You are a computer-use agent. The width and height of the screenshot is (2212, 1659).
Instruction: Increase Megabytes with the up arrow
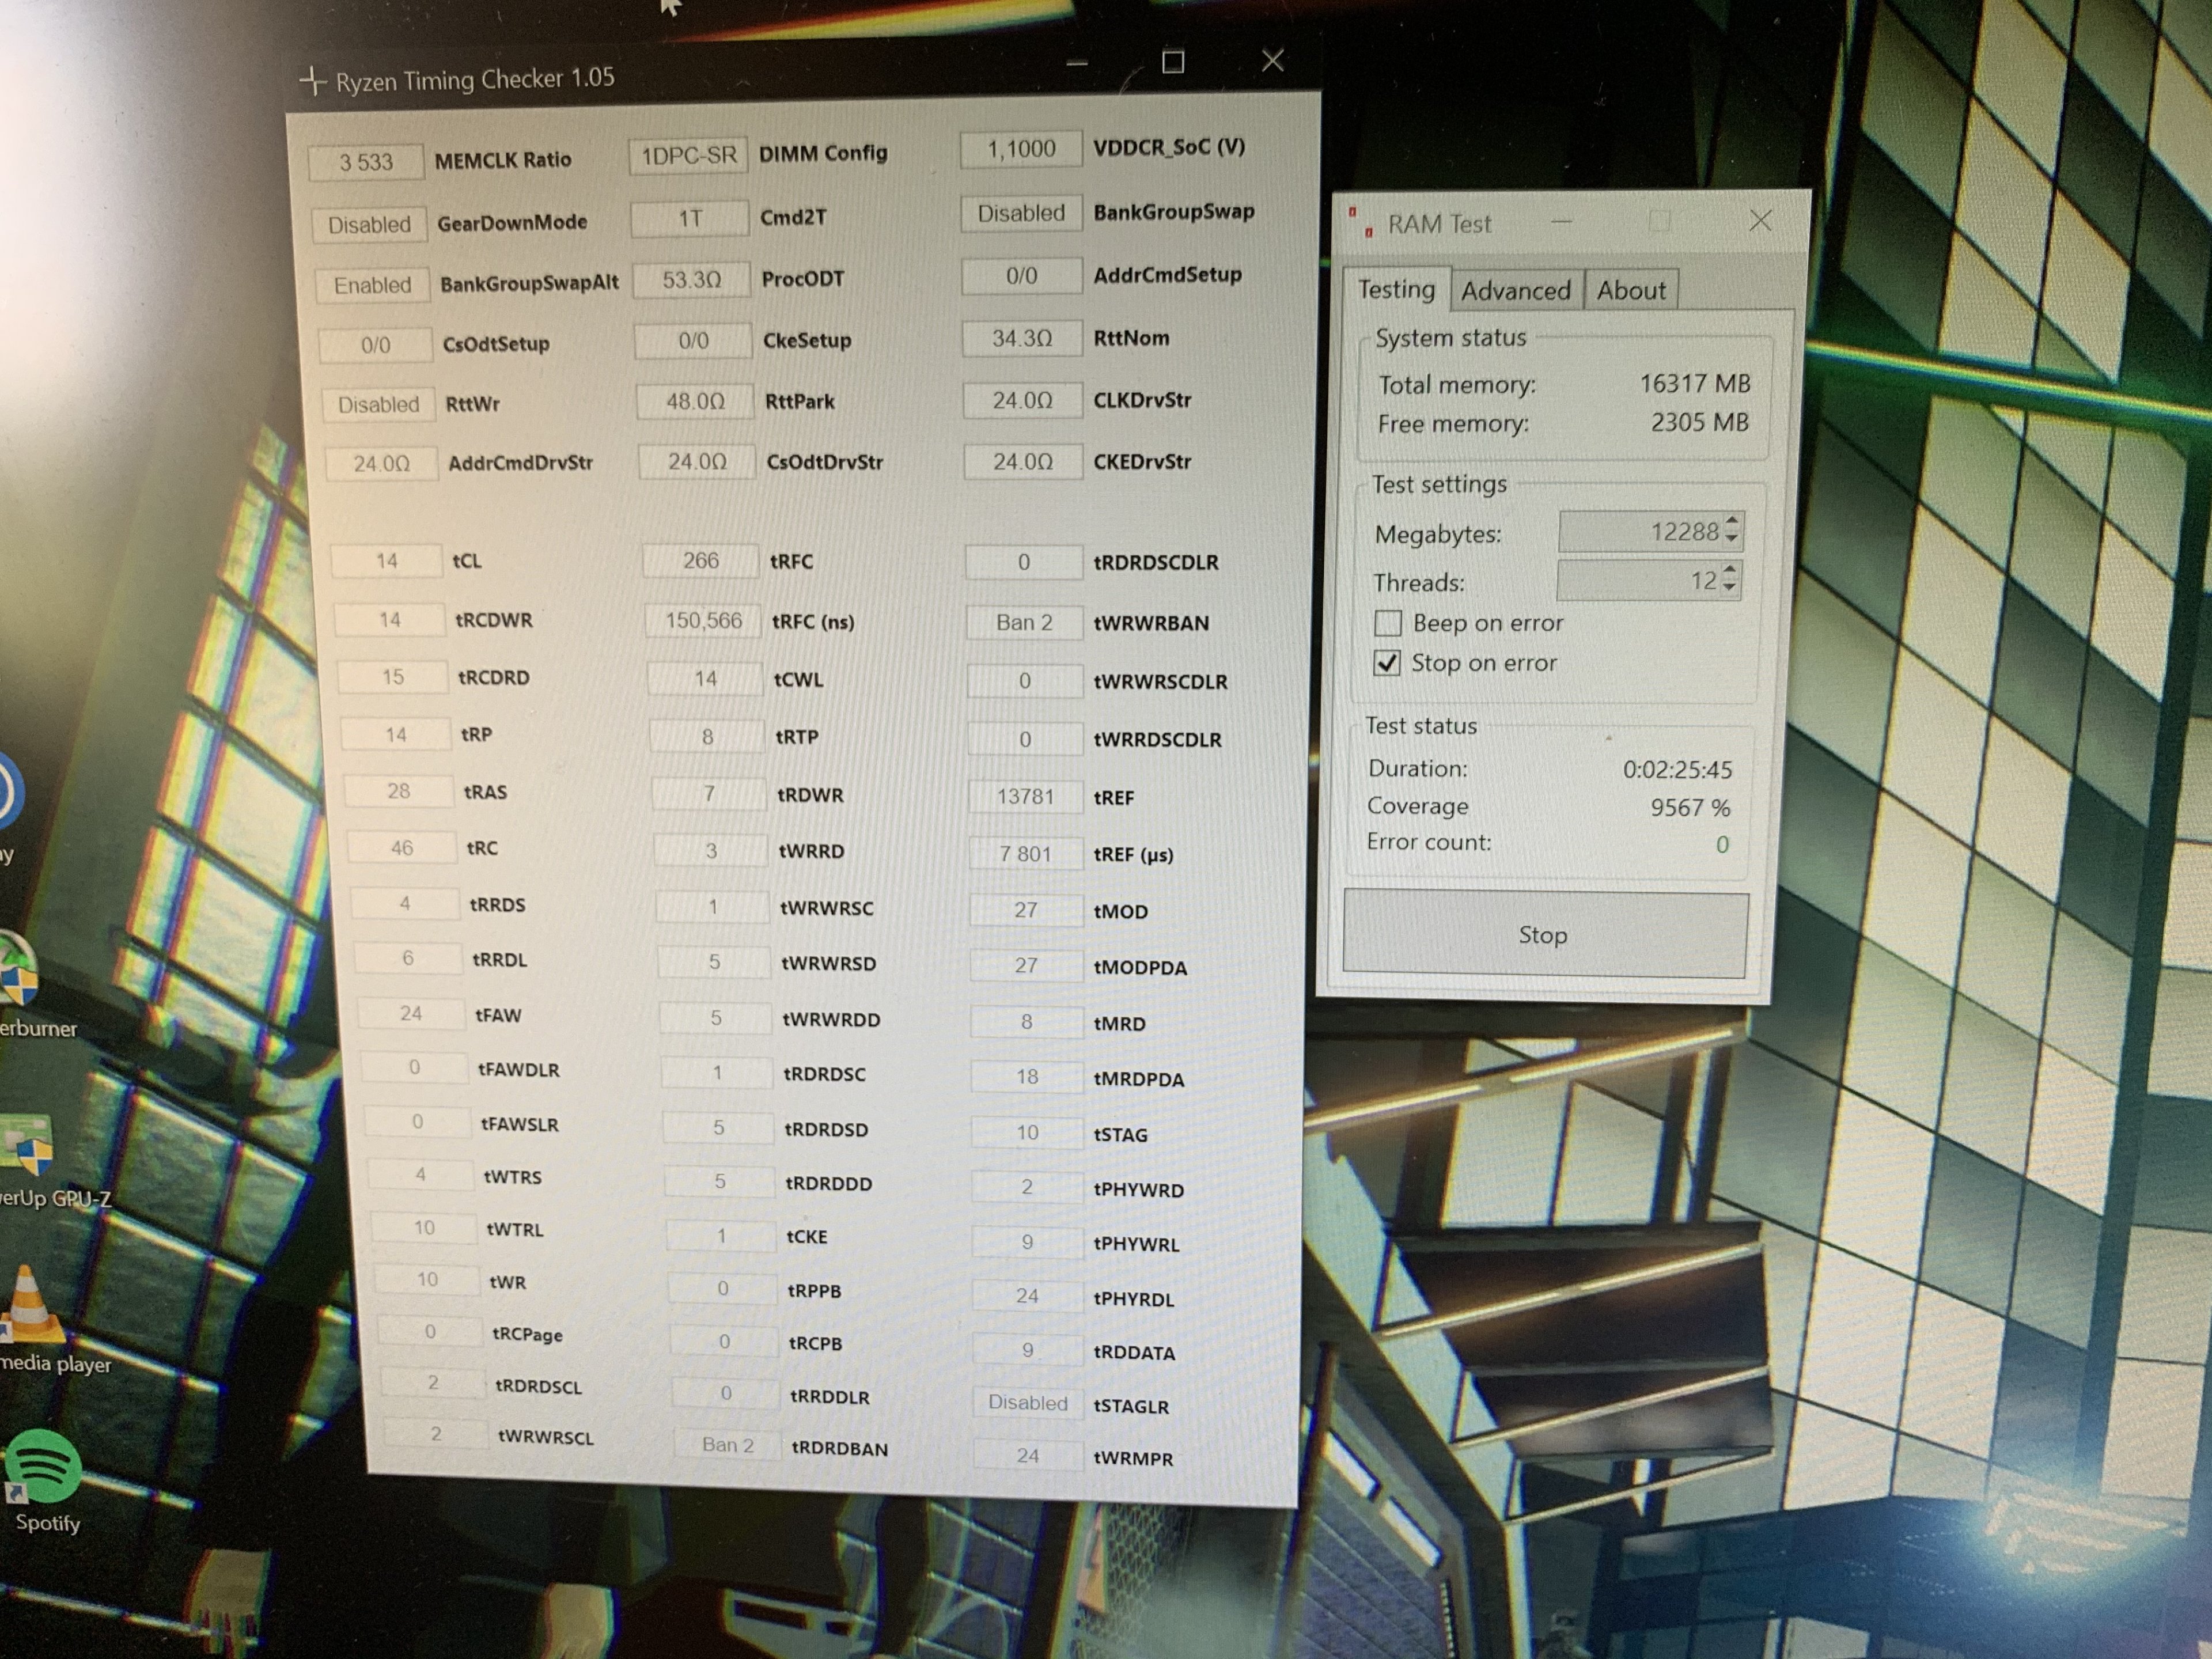(1733, 520)
